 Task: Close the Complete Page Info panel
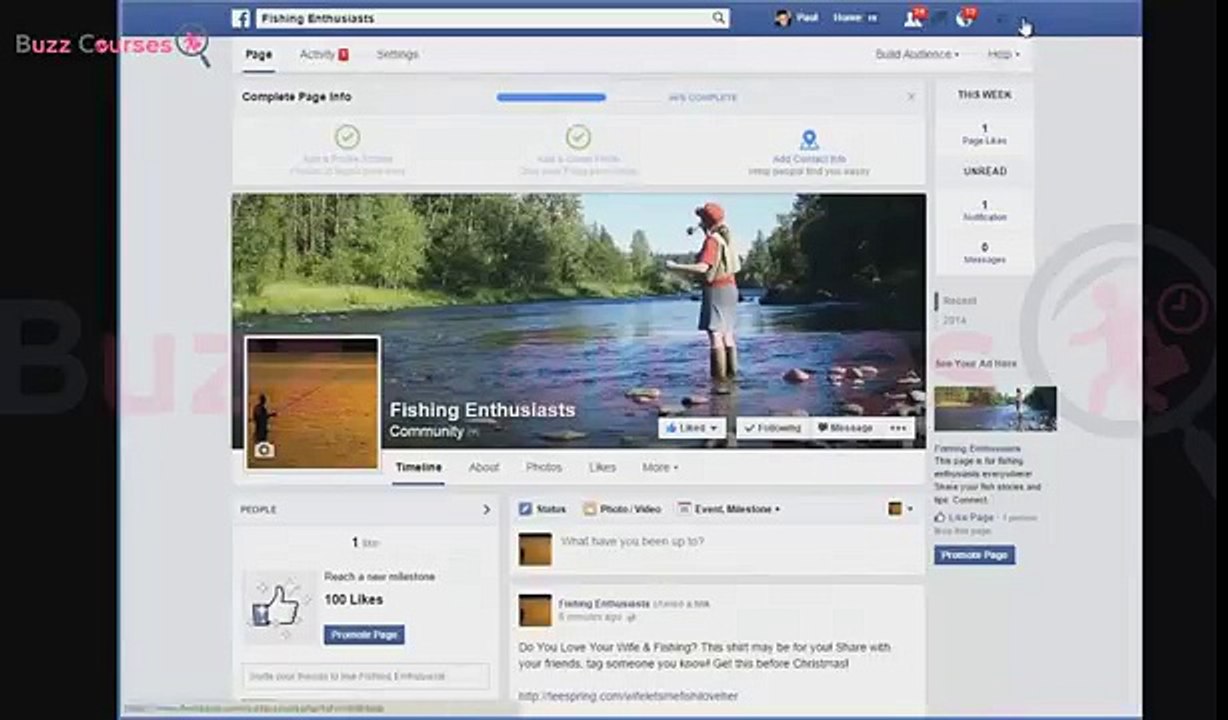(x=911, y=97)
